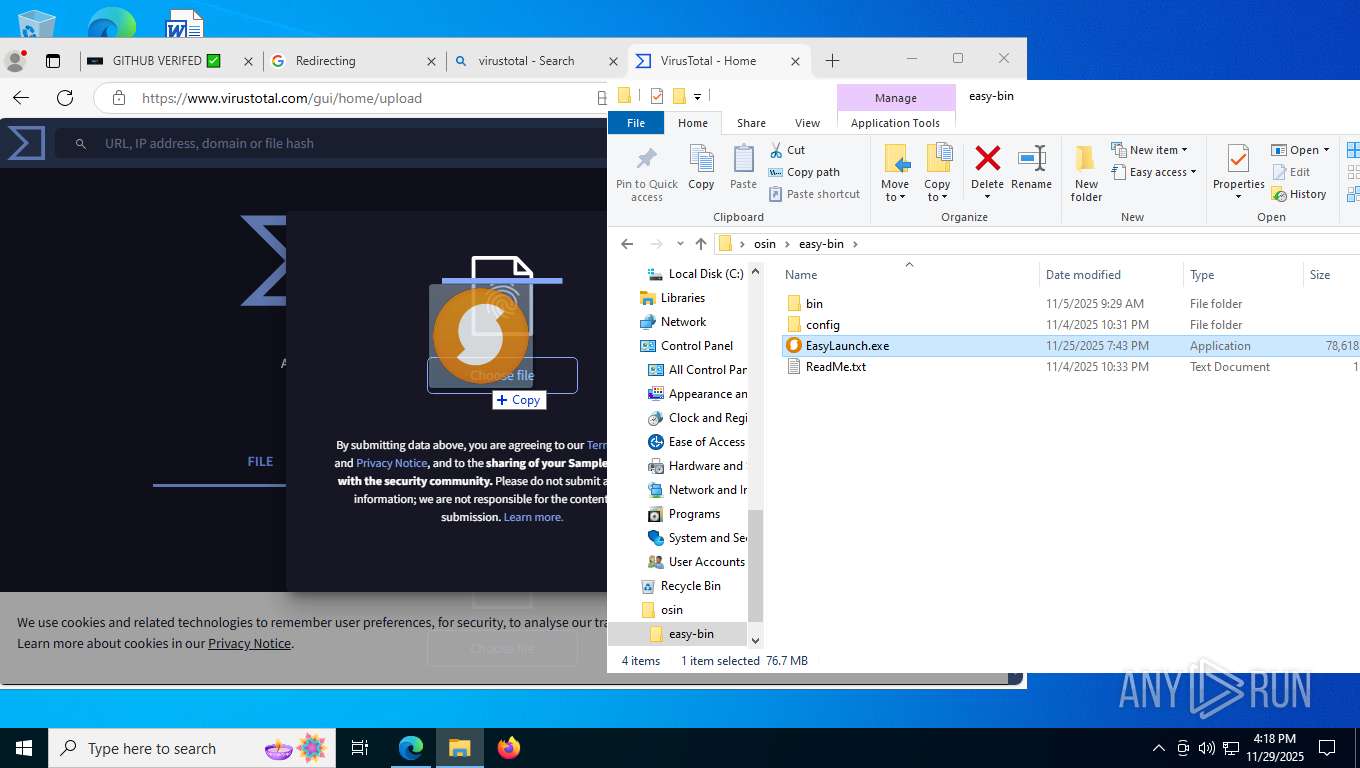Switch to virustotal - Search tab
The width and height of the screenshot is (1360, 768).
(538, 61)
